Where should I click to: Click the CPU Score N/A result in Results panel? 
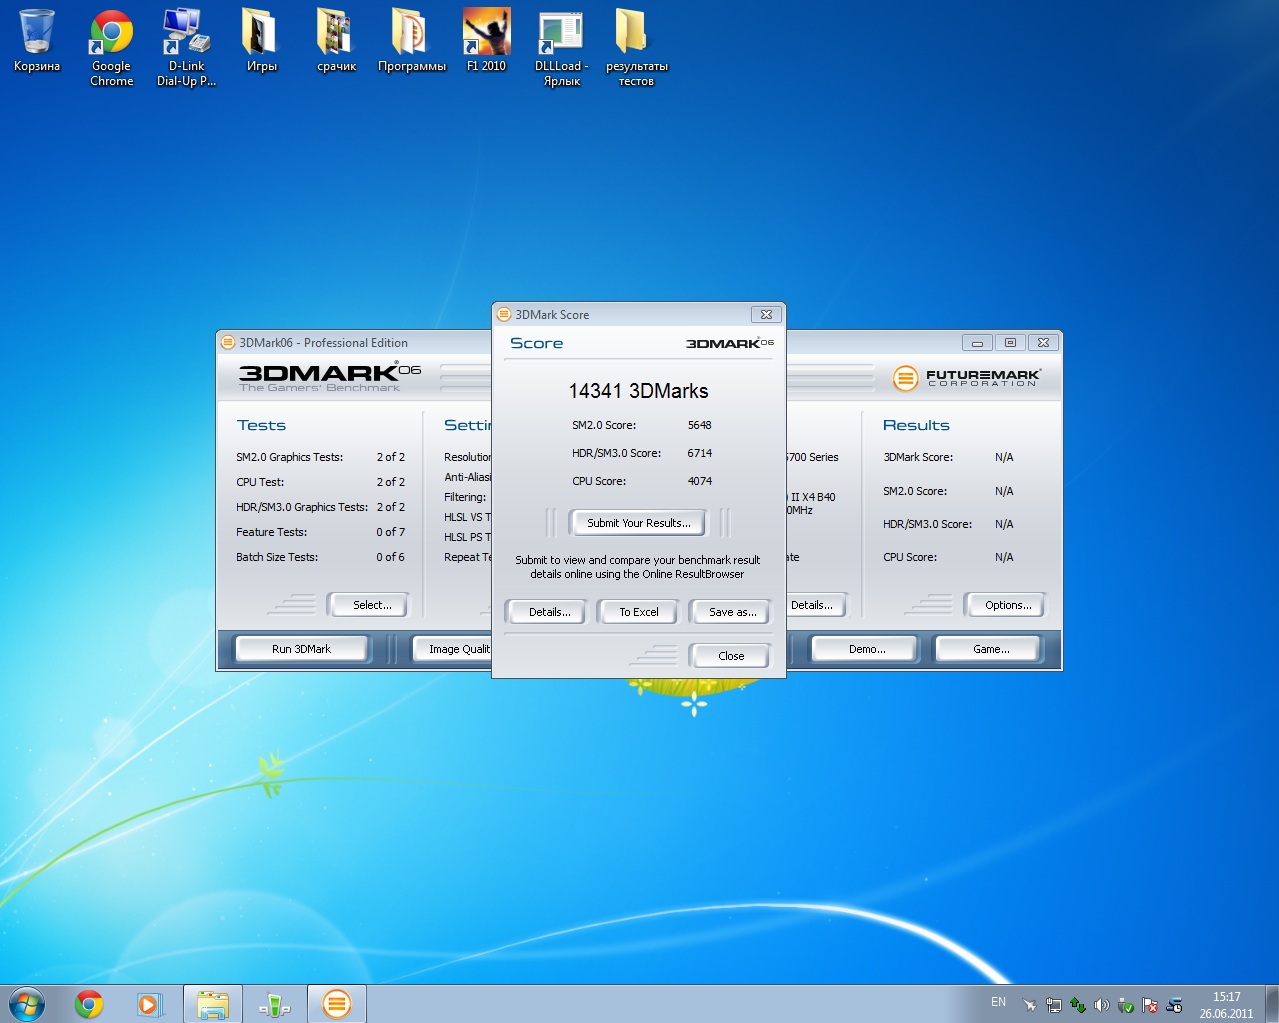[x=1004, y=557]
